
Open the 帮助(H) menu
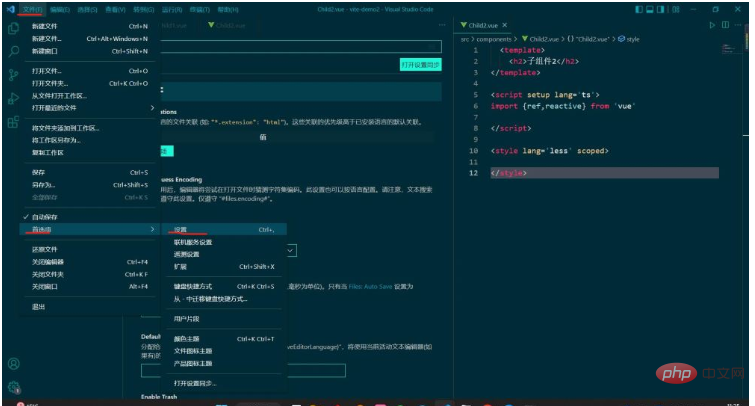[x=228, y=10]
